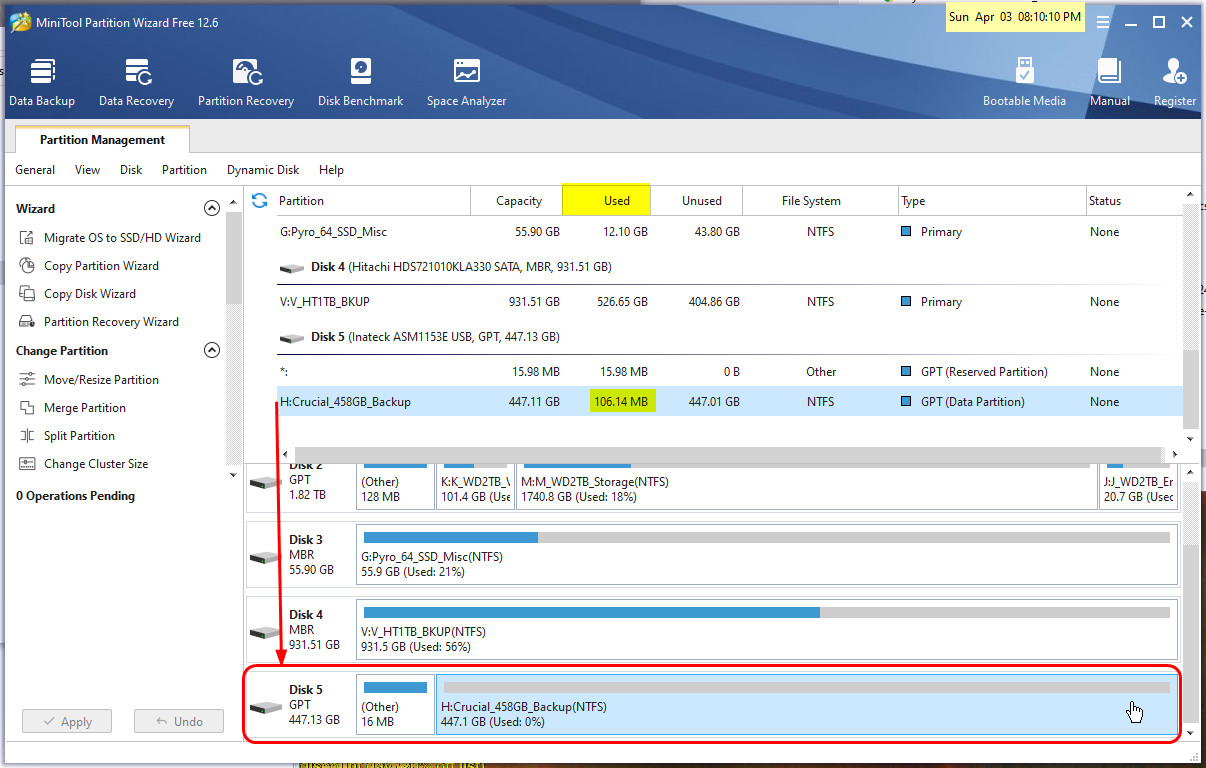The height and width of the screenshot is (768, 1206).
Task: Open the Help menu
Action: pos(331,170)
